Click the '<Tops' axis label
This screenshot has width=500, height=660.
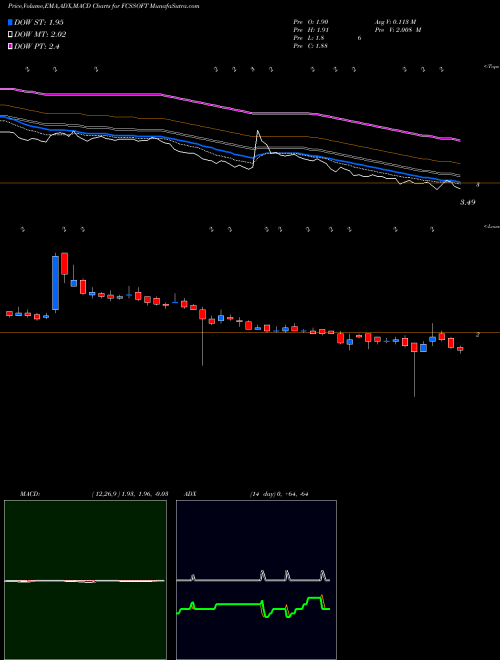coord(492,67)
